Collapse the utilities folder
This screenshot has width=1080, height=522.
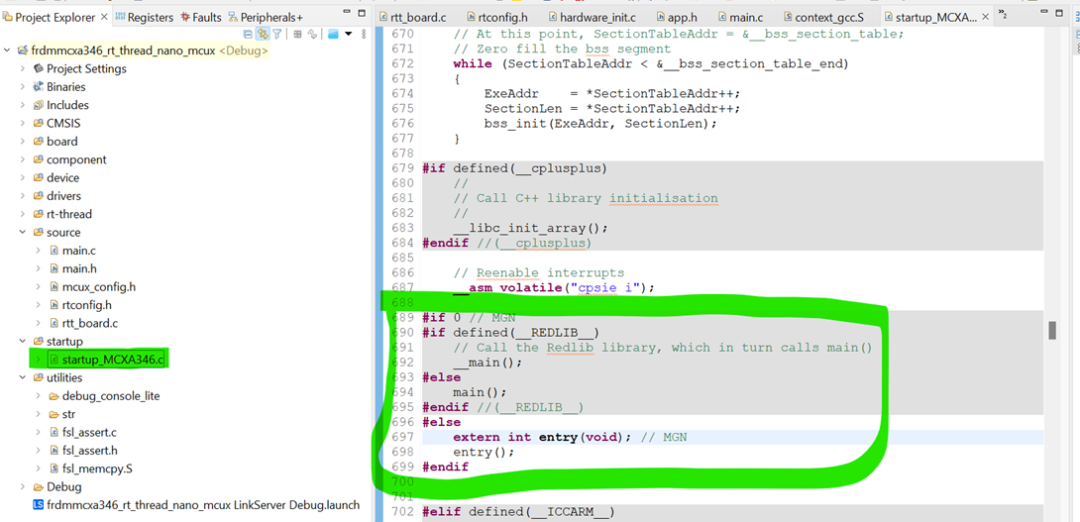(x=23, y=377)
